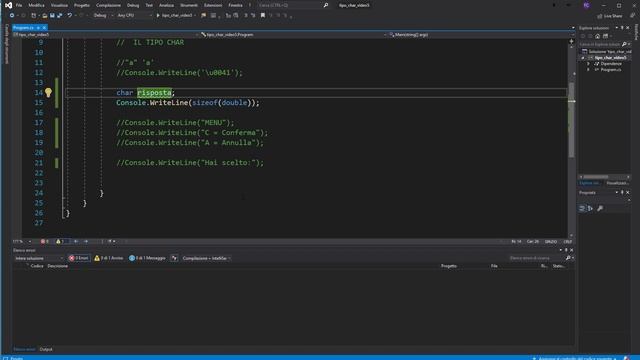This screenshot has width=640, height=360.
Task: Click the lightbulb quick actions icon on line 14
Action: (x=48, y=93)
